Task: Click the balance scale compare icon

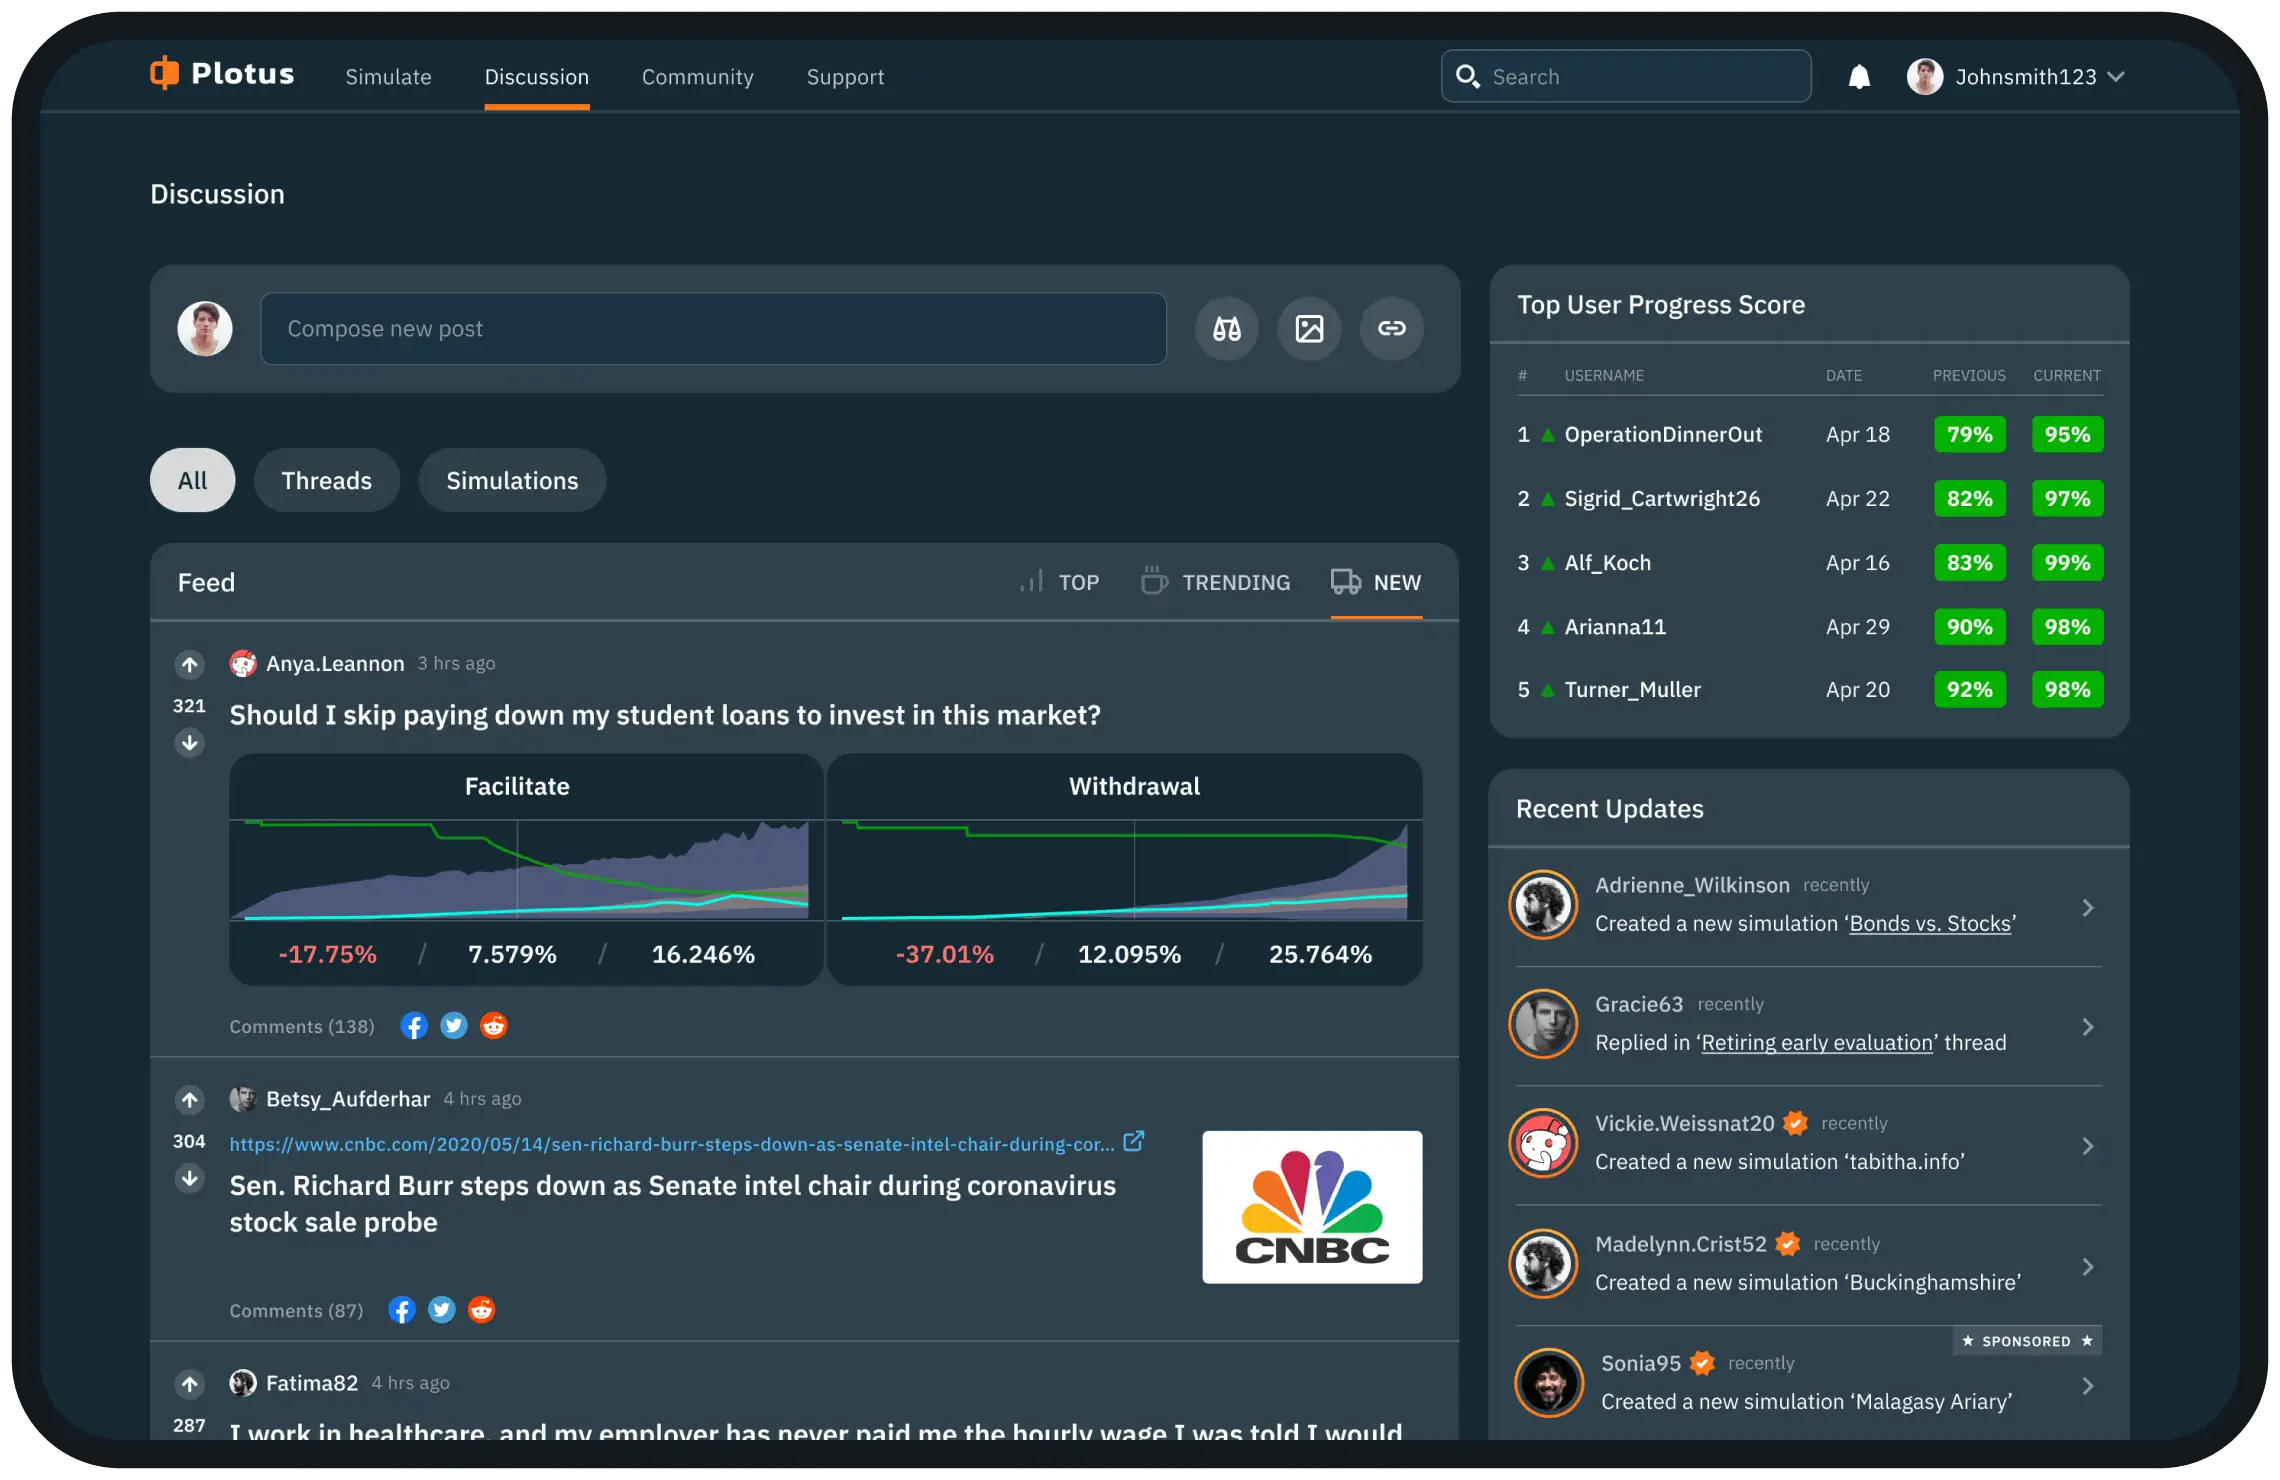Action: [x=1227, y=328]
